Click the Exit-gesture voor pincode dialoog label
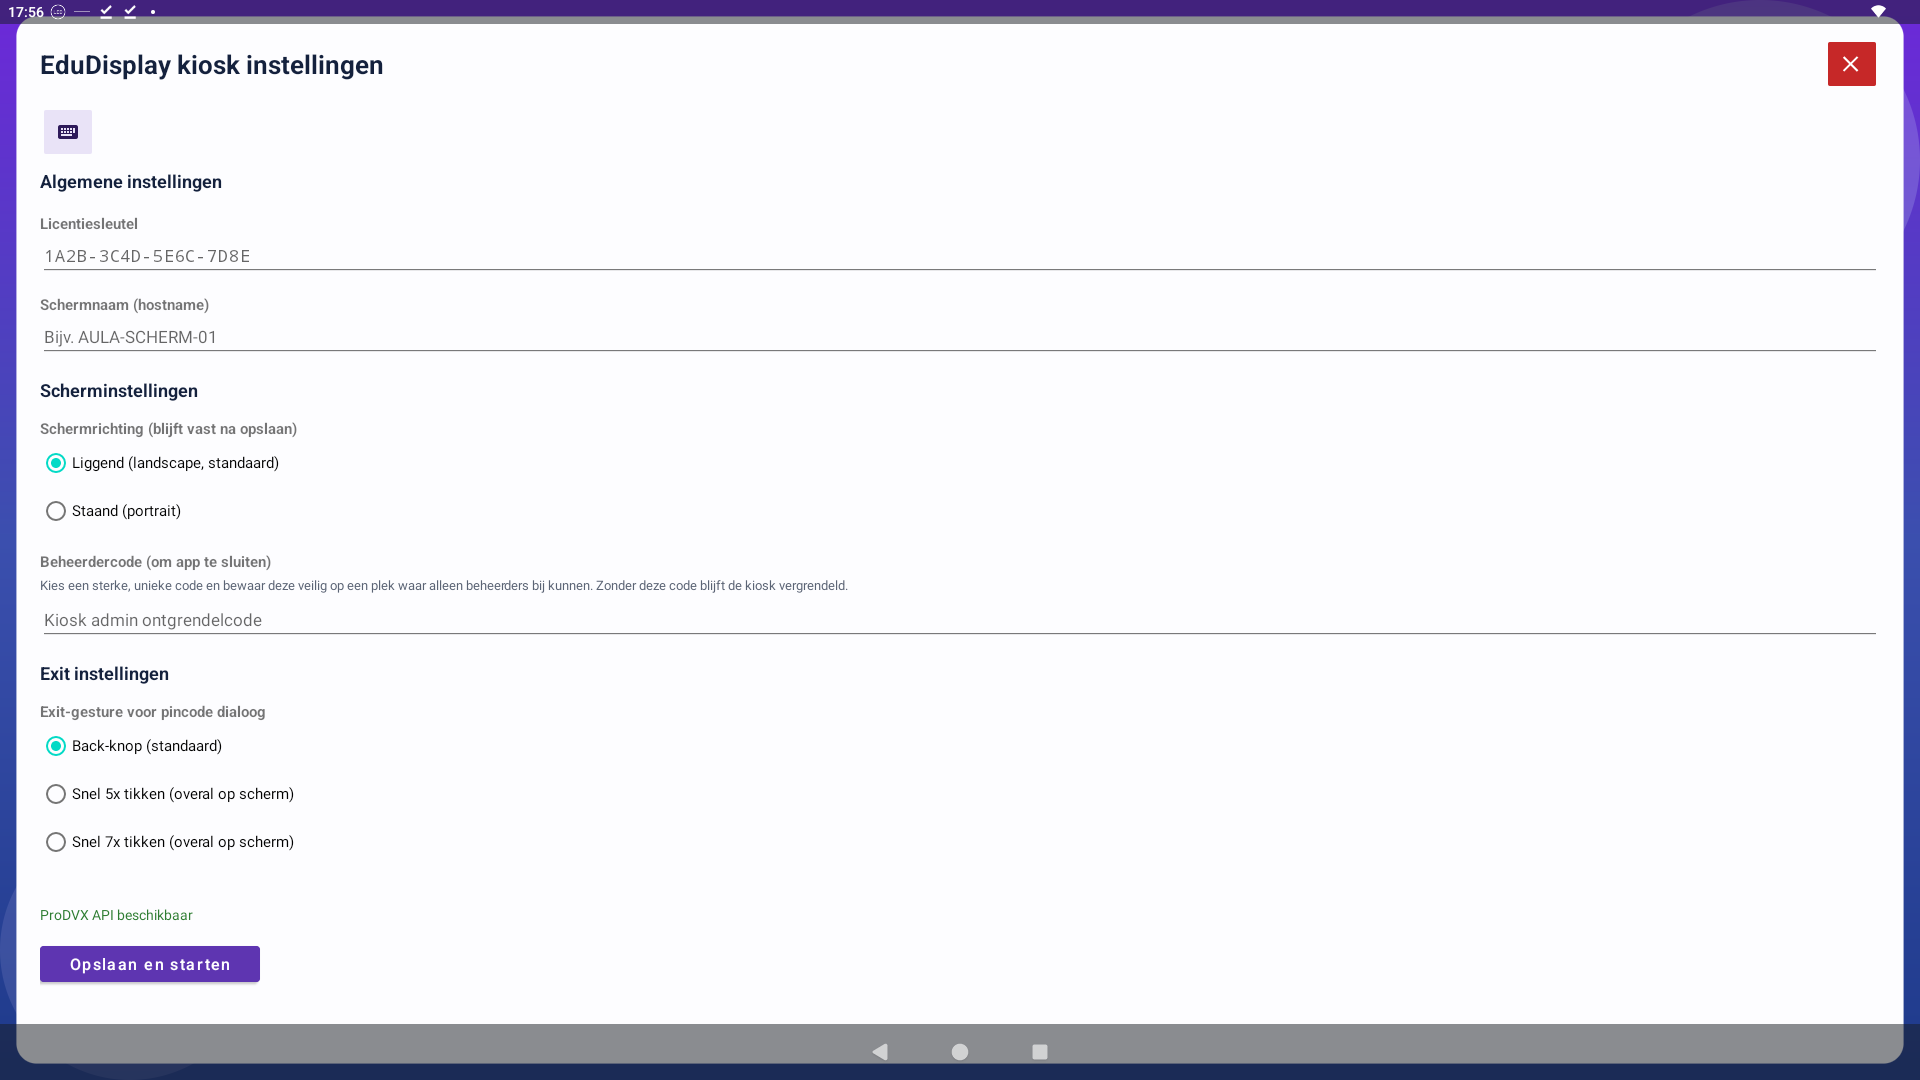Image resolution: width=1920 pixels, height=1080 pixels. pos(153,712)
